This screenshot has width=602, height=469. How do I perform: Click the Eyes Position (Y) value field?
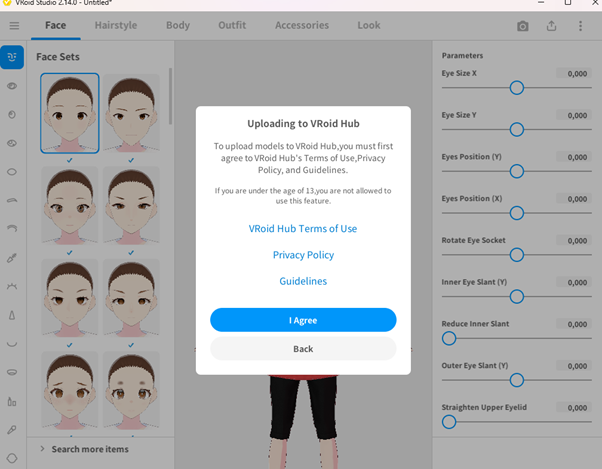coord(574,157)
